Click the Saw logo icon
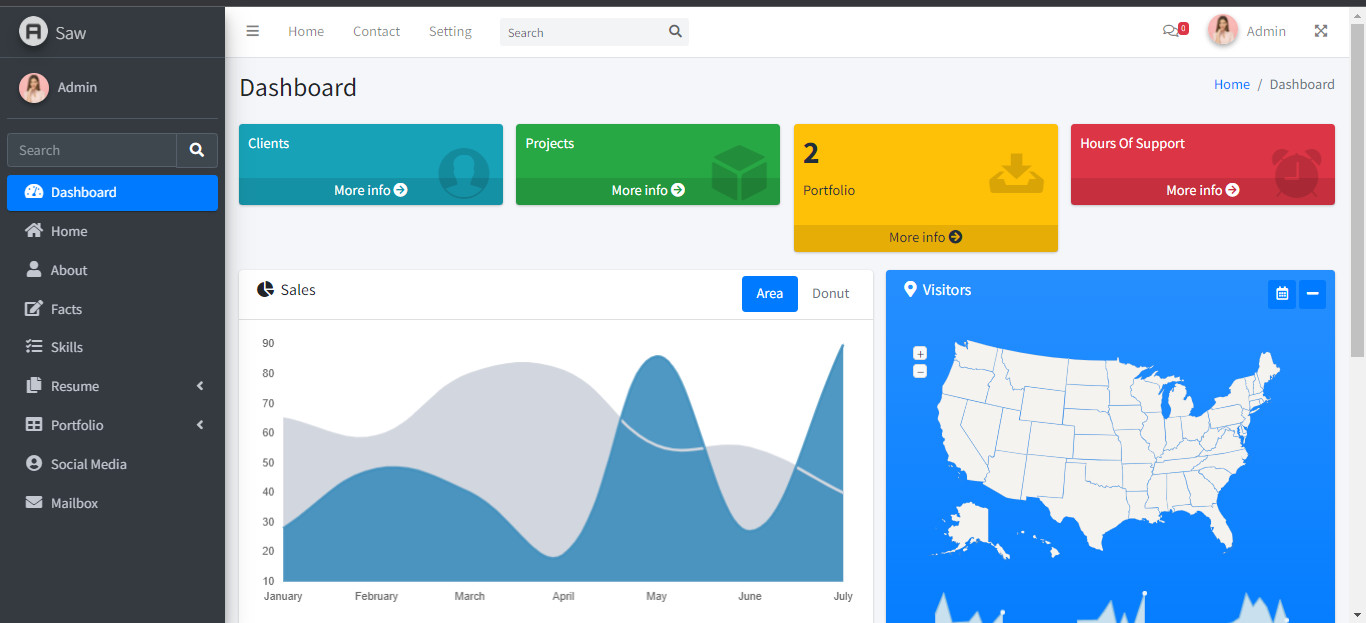Screen dimensions: 1366x623 33,31
